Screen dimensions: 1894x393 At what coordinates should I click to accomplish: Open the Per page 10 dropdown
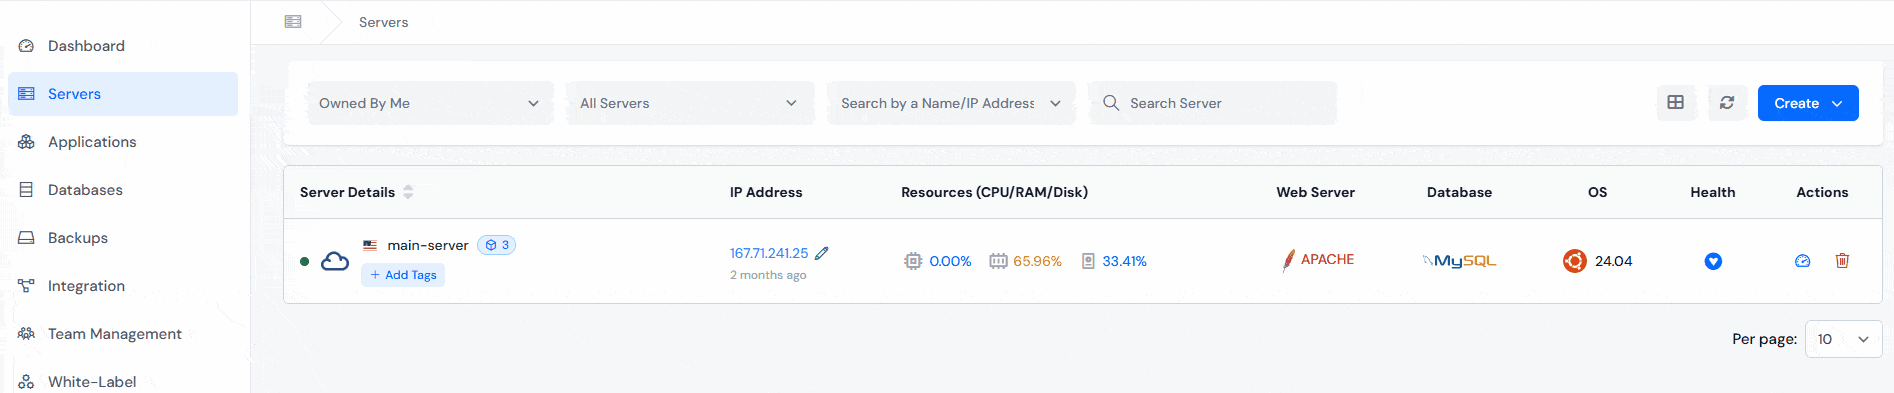click(1843, 339)
